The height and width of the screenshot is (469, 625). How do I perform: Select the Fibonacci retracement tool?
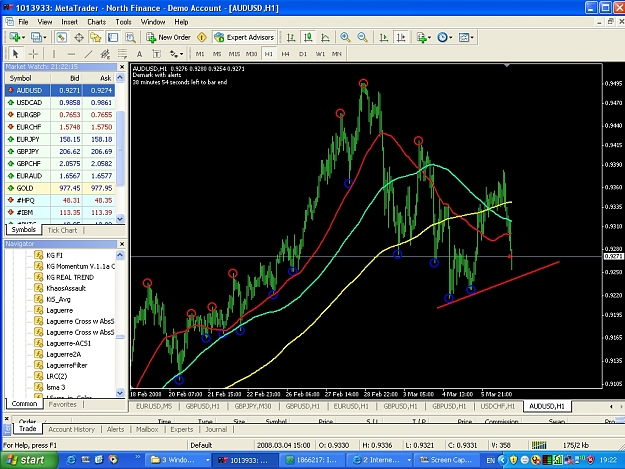(x=122, y=54)
